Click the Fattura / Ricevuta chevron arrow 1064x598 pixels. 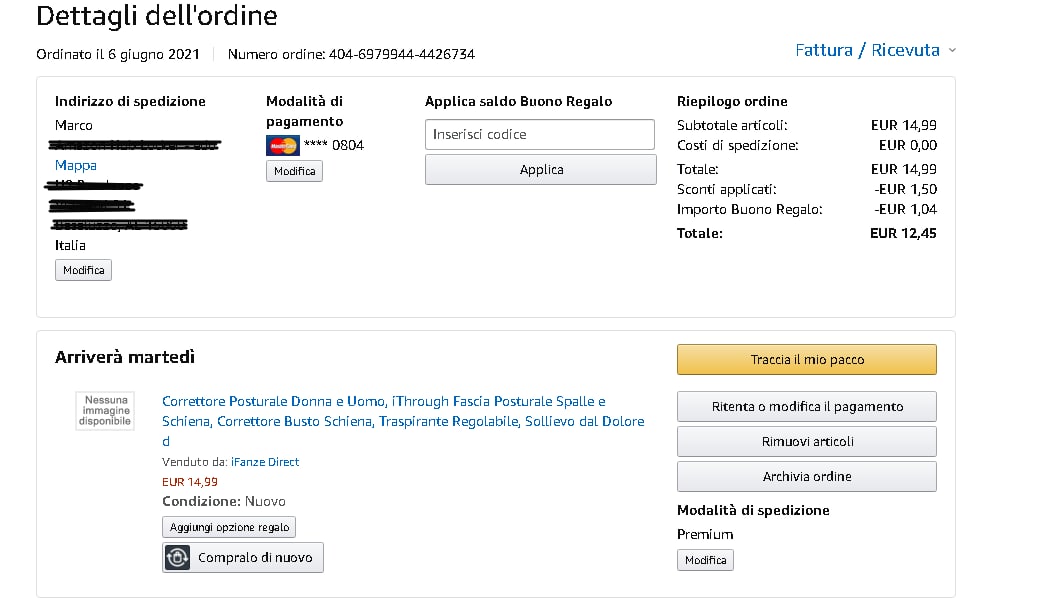(x=952, y=51)
